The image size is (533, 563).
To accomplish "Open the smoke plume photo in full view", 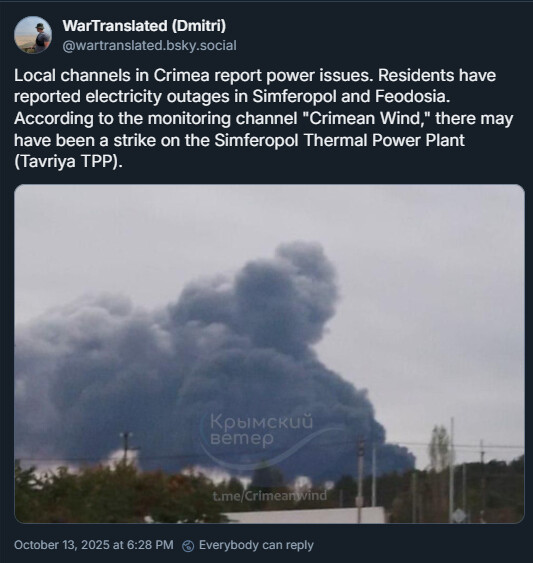I will point(269,354).
